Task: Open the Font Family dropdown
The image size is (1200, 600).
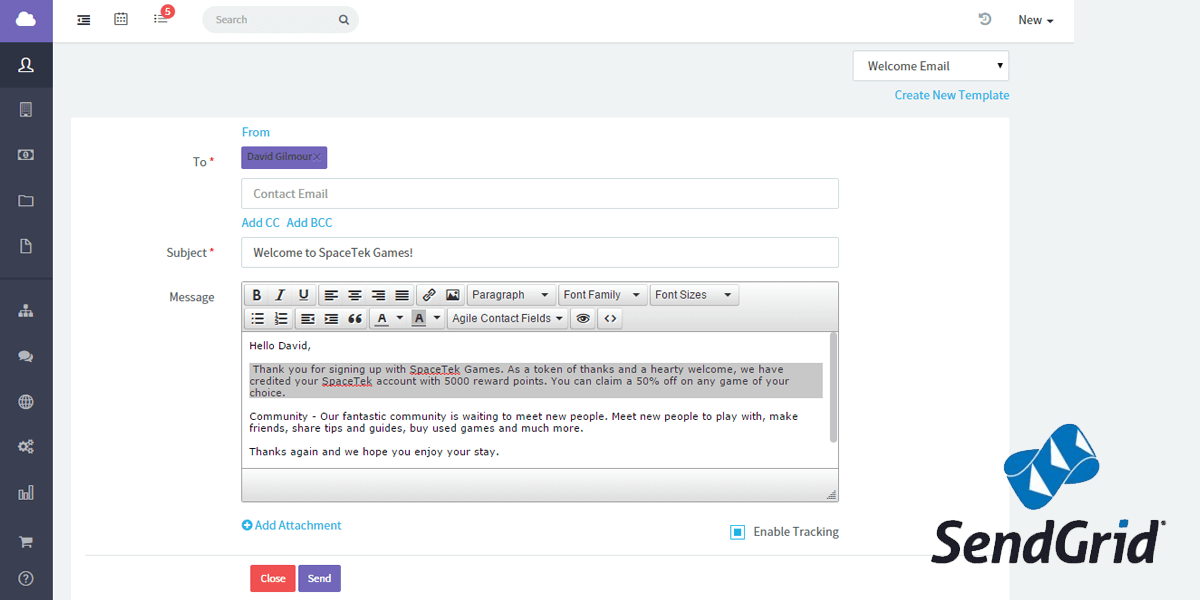Action: point(602,294)
